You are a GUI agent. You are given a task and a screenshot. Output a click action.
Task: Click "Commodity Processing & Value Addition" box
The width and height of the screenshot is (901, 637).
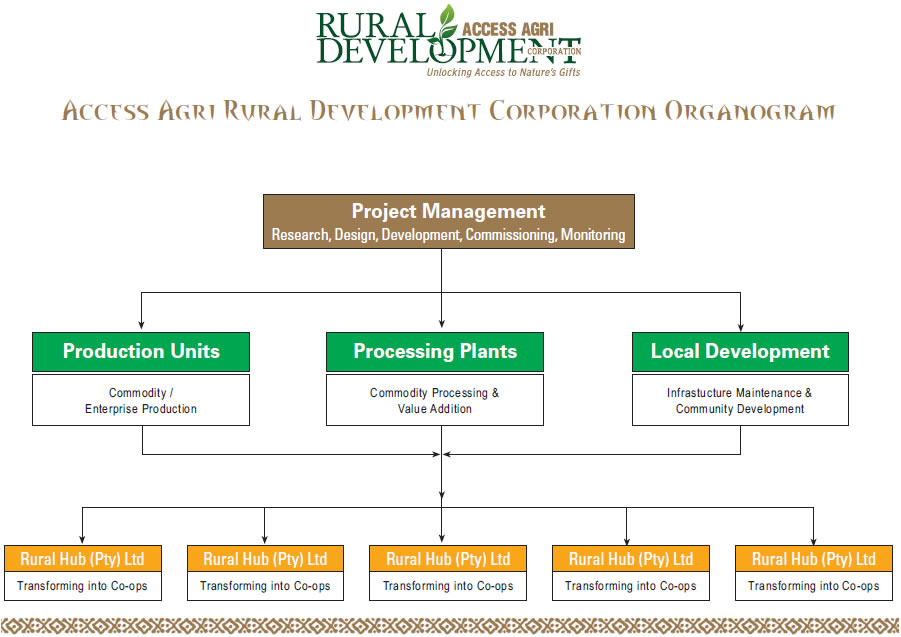pyautogui.click(x=435, y=400)
